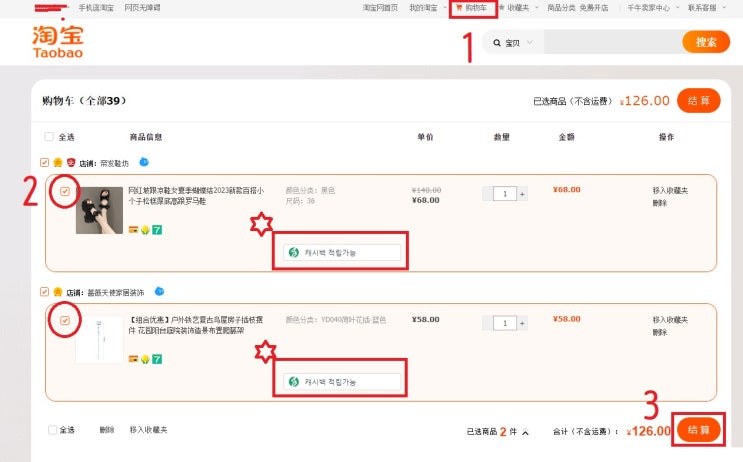Open the 【组合优惠】户外铁艺 product title link

pos(196,325)
